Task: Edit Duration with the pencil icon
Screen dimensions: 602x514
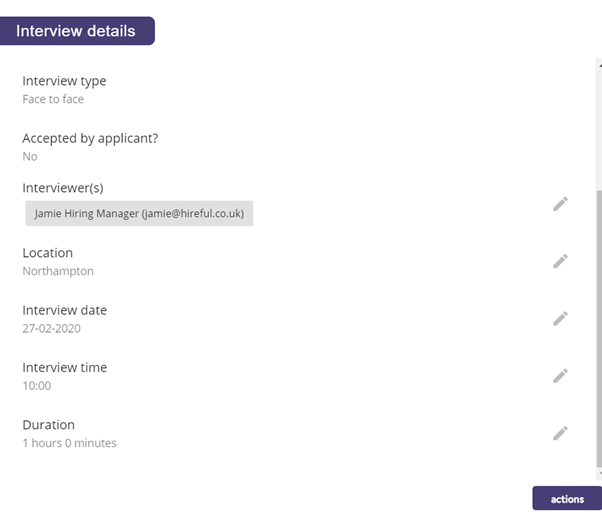Action: (x=560, y=433)
